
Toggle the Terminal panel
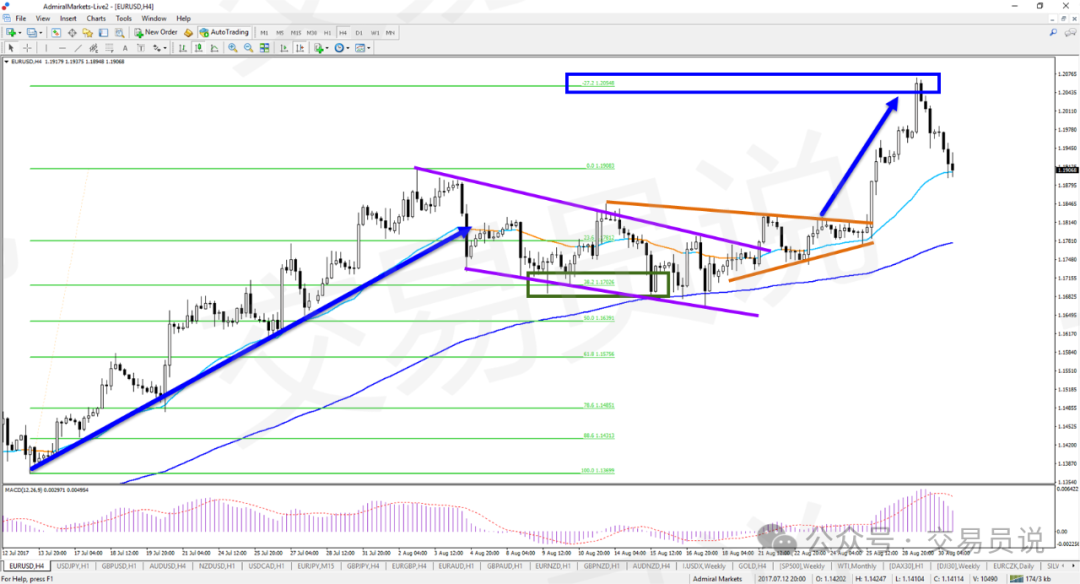(103, 32)
